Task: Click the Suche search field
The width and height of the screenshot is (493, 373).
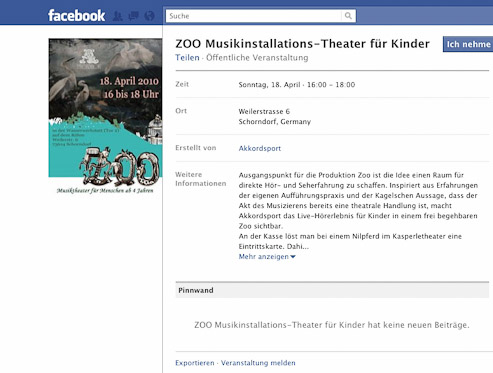Action: [x=254, y=16]
